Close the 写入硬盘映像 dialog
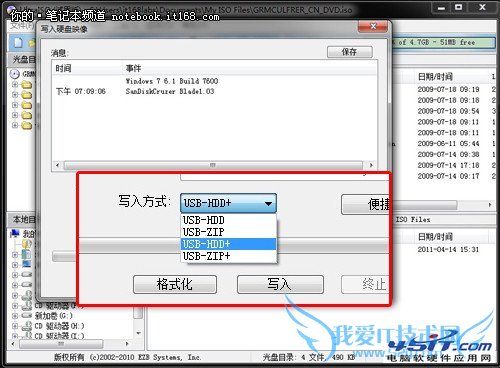 (373, 26)
